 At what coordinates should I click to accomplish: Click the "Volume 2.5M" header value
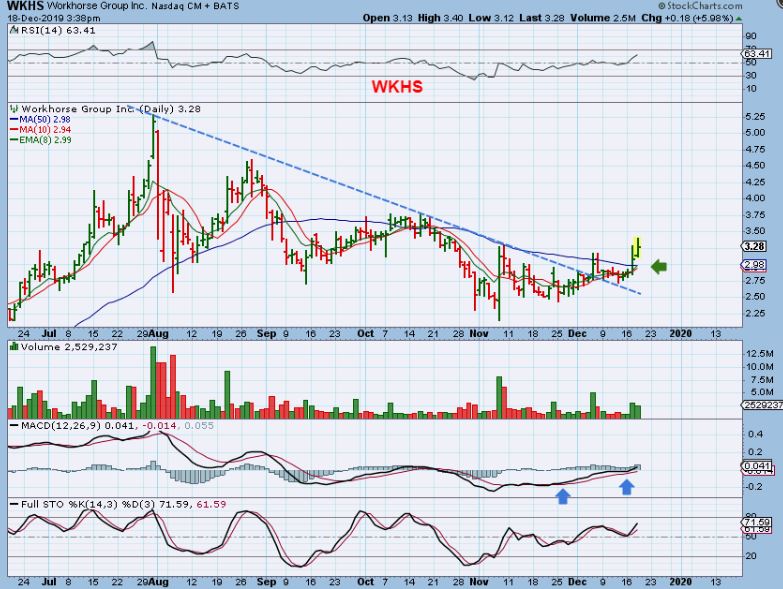(603, 18)
